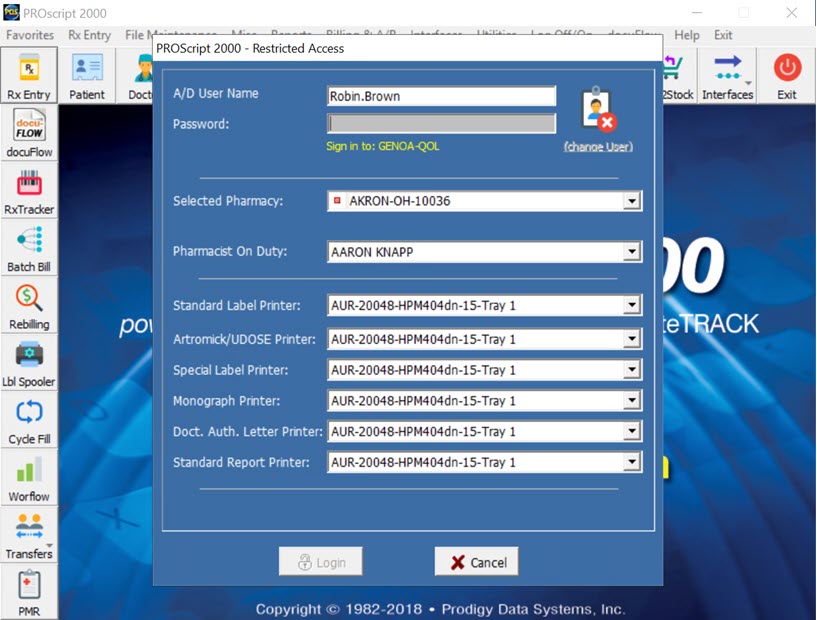Open the RxTracker tool
The height and width of the screenshot is (620, 817).
(29, 191)
